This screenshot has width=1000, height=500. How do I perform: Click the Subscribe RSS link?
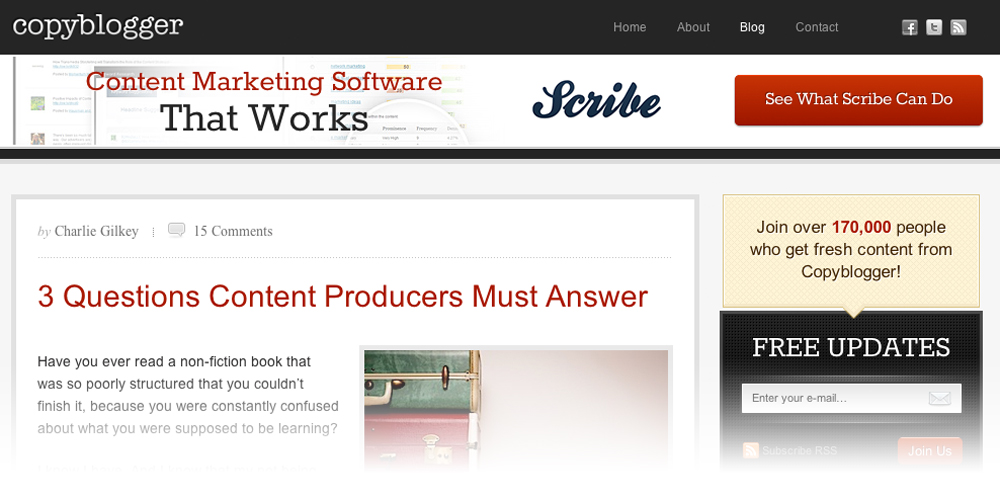799,451
